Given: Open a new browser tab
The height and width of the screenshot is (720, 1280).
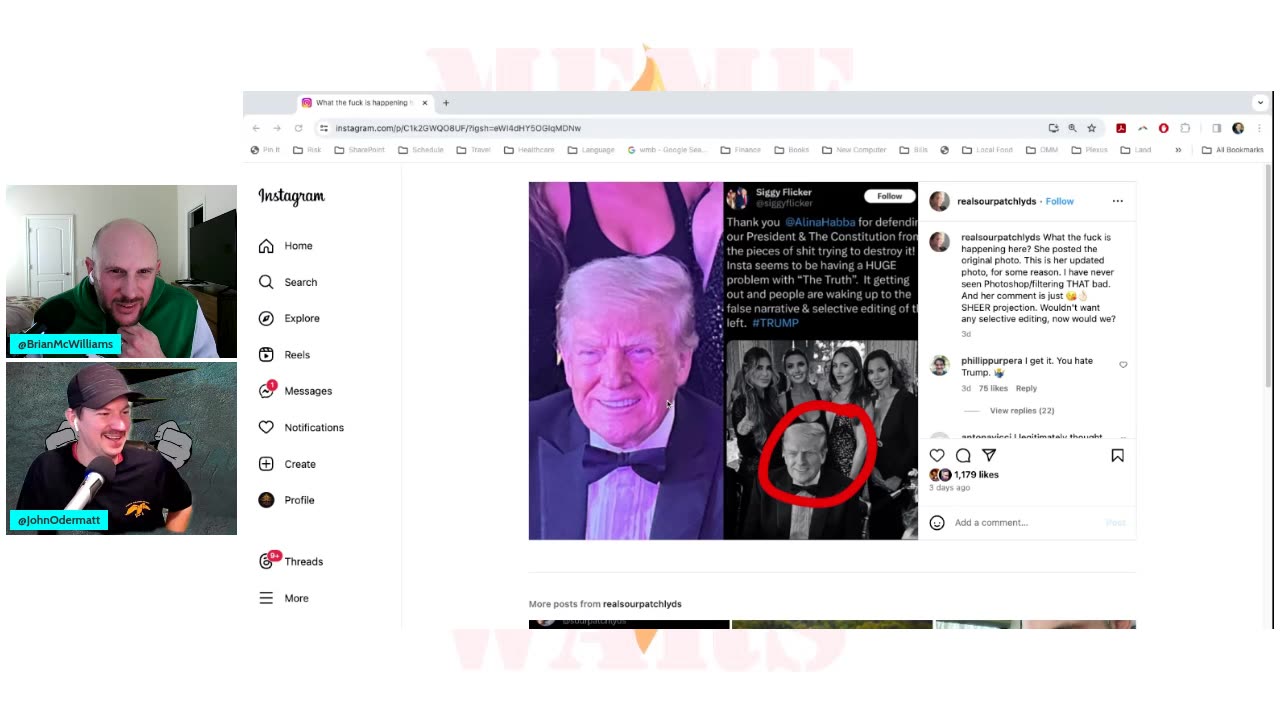Looking at the screenshot, I should coord(446,103).
